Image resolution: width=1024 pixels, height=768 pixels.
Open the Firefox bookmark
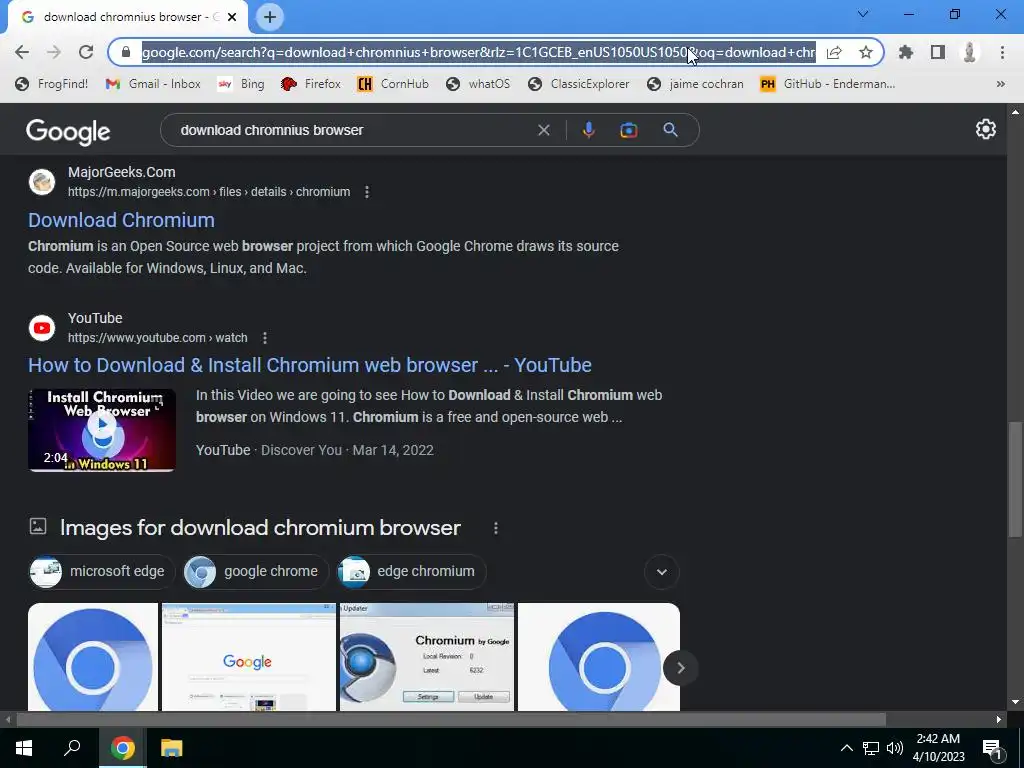click(x=311, y=84)
